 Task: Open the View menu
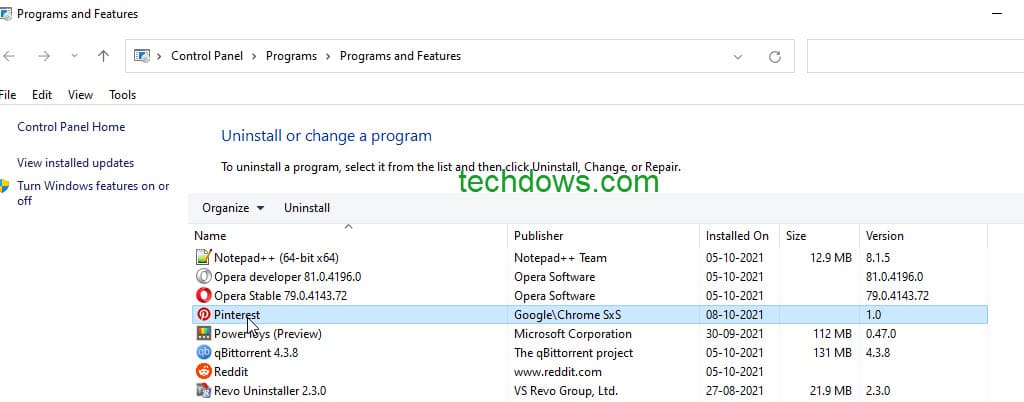click(80, 95)
